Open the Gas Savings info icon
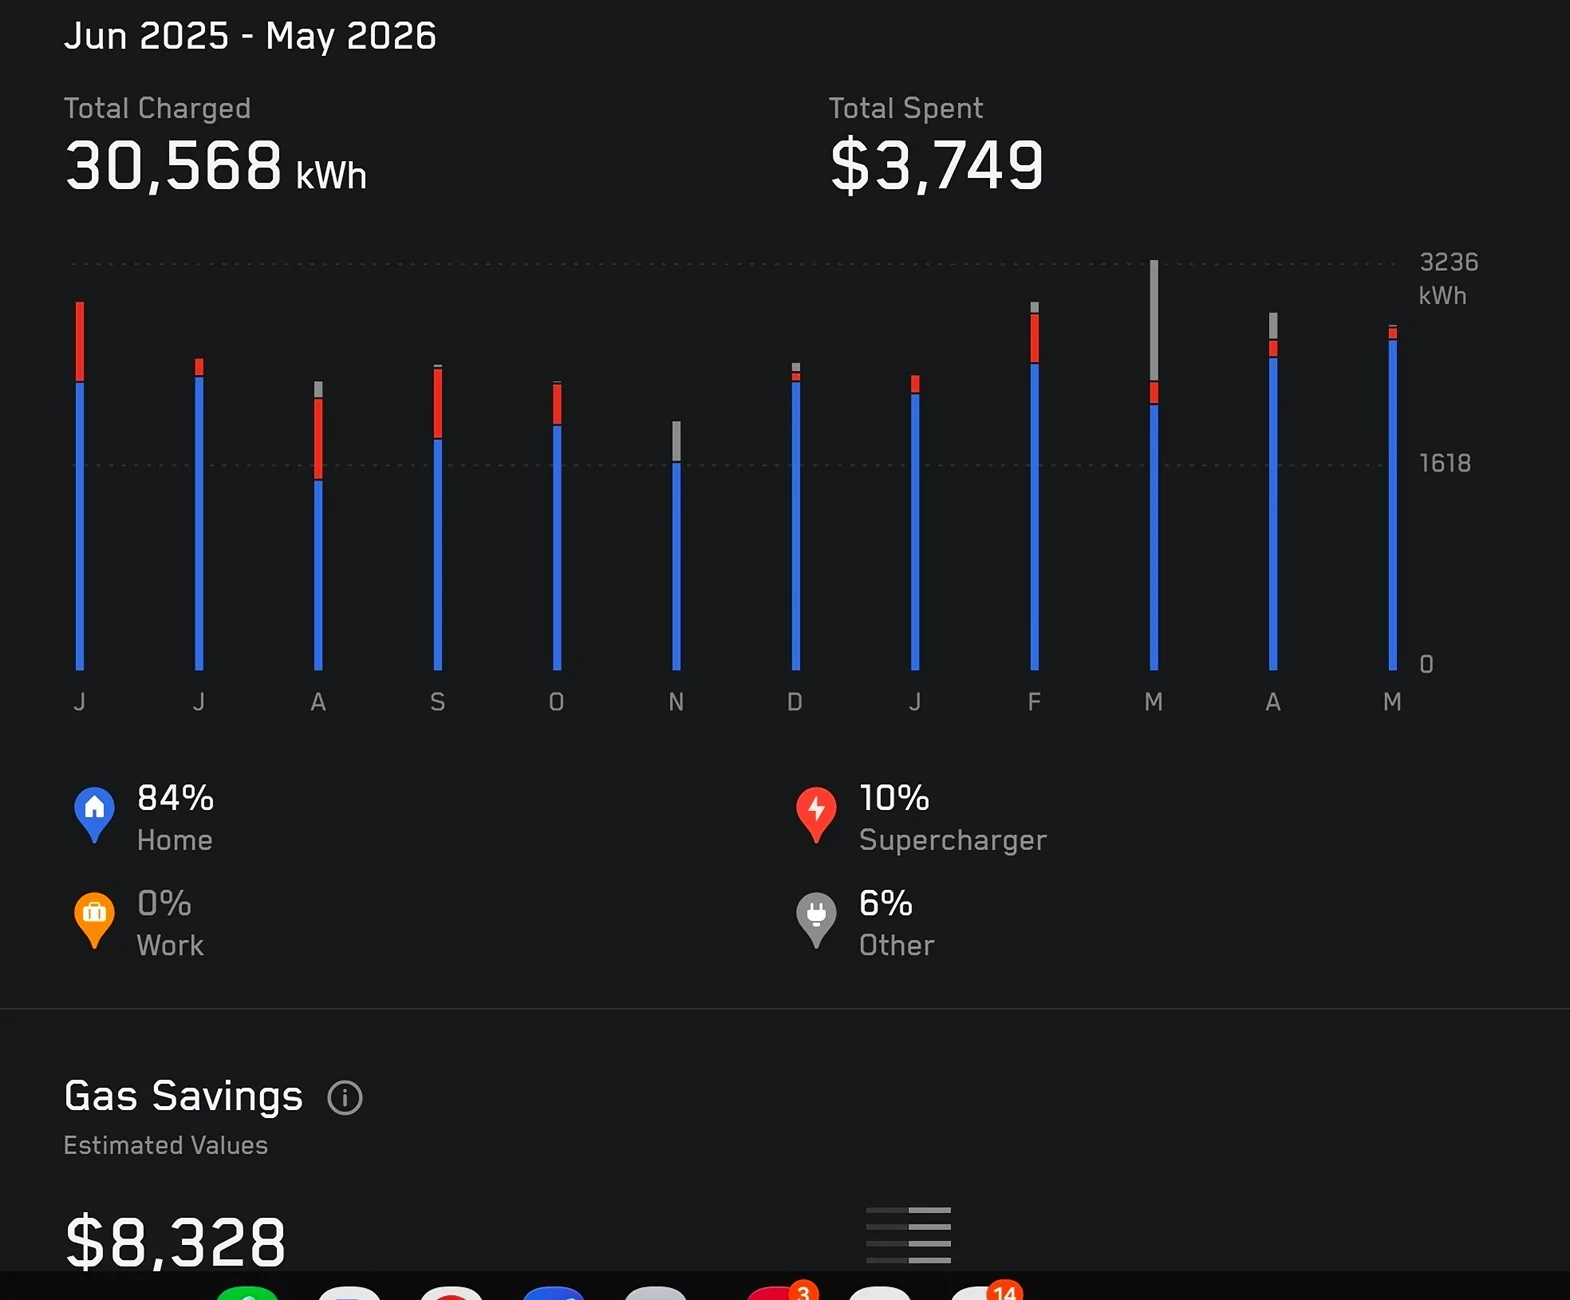The height and width of the screenshot is (1300, 1570). [x=345, y=1097]
